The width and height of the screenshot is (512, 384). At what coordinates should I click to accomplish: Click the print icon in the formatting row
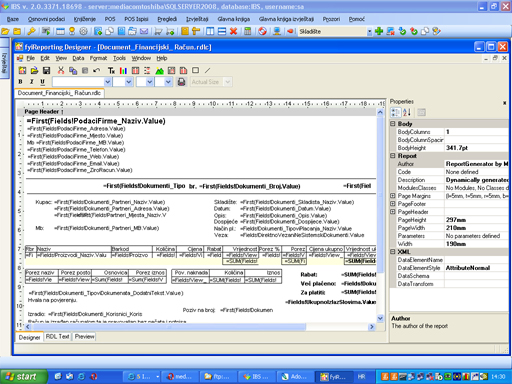(x=181, y=82)
